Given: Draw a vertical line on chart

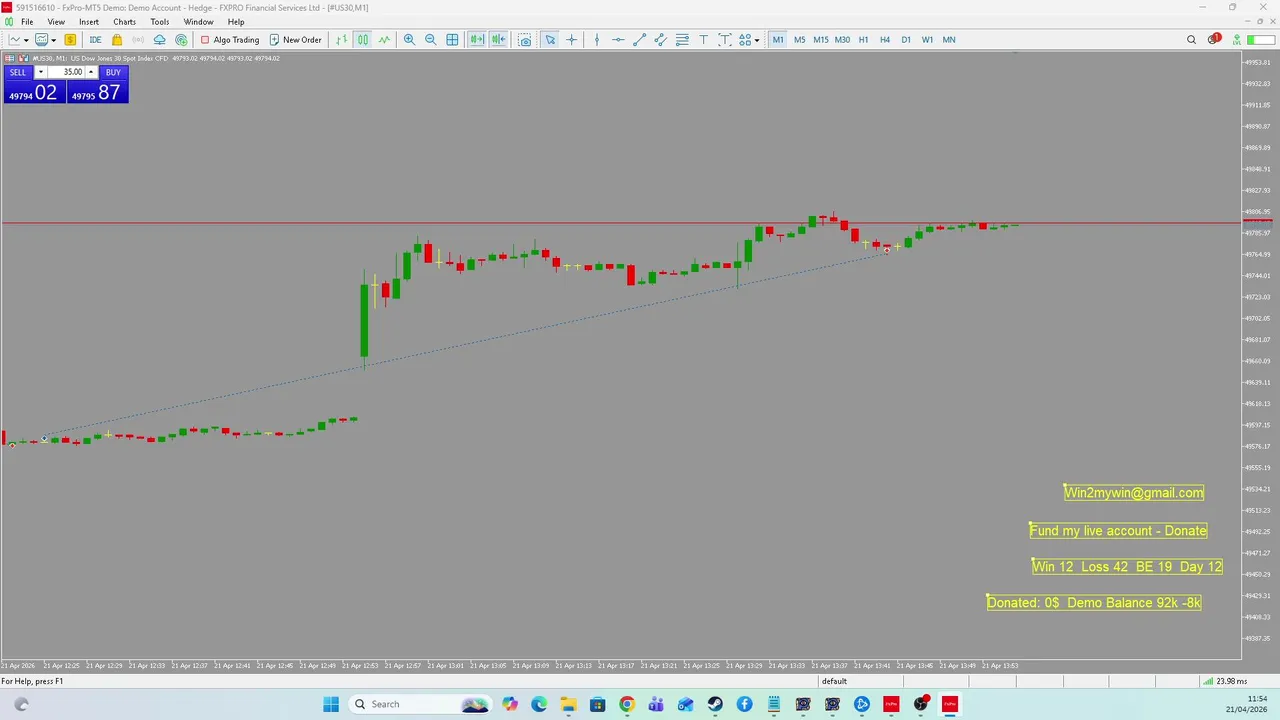Looking at the screenshot, I should coord(597,40).
